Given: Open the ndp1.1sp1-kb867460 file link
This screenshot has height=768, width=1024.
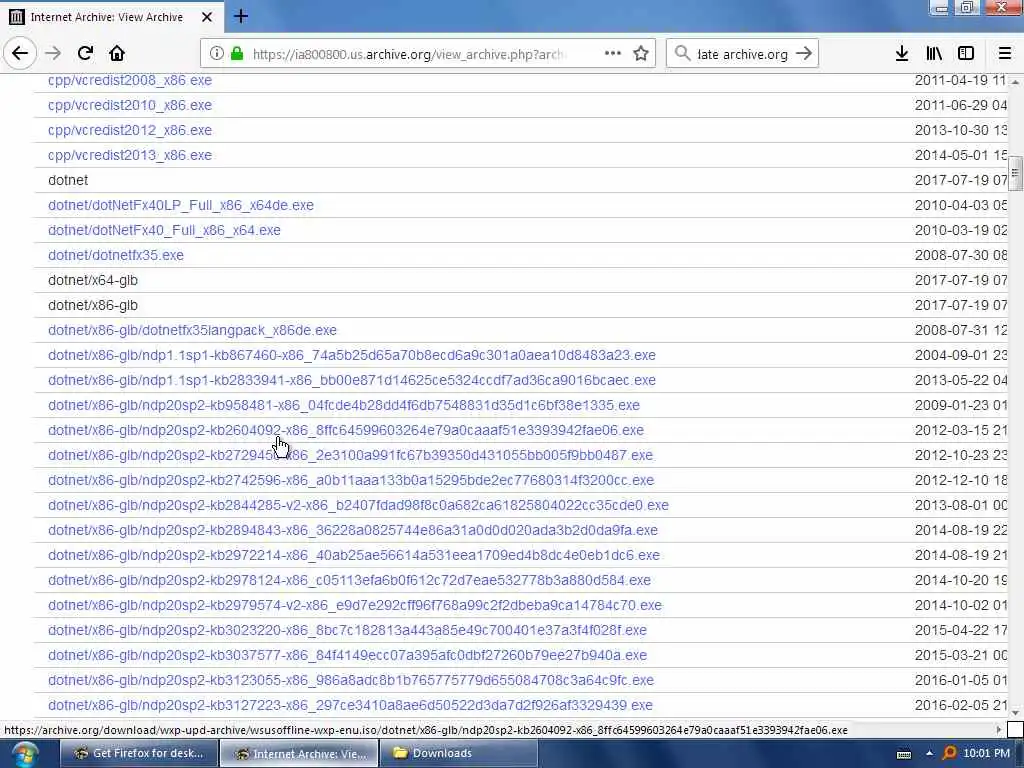Looking at the screenshot, I should 352,355.
